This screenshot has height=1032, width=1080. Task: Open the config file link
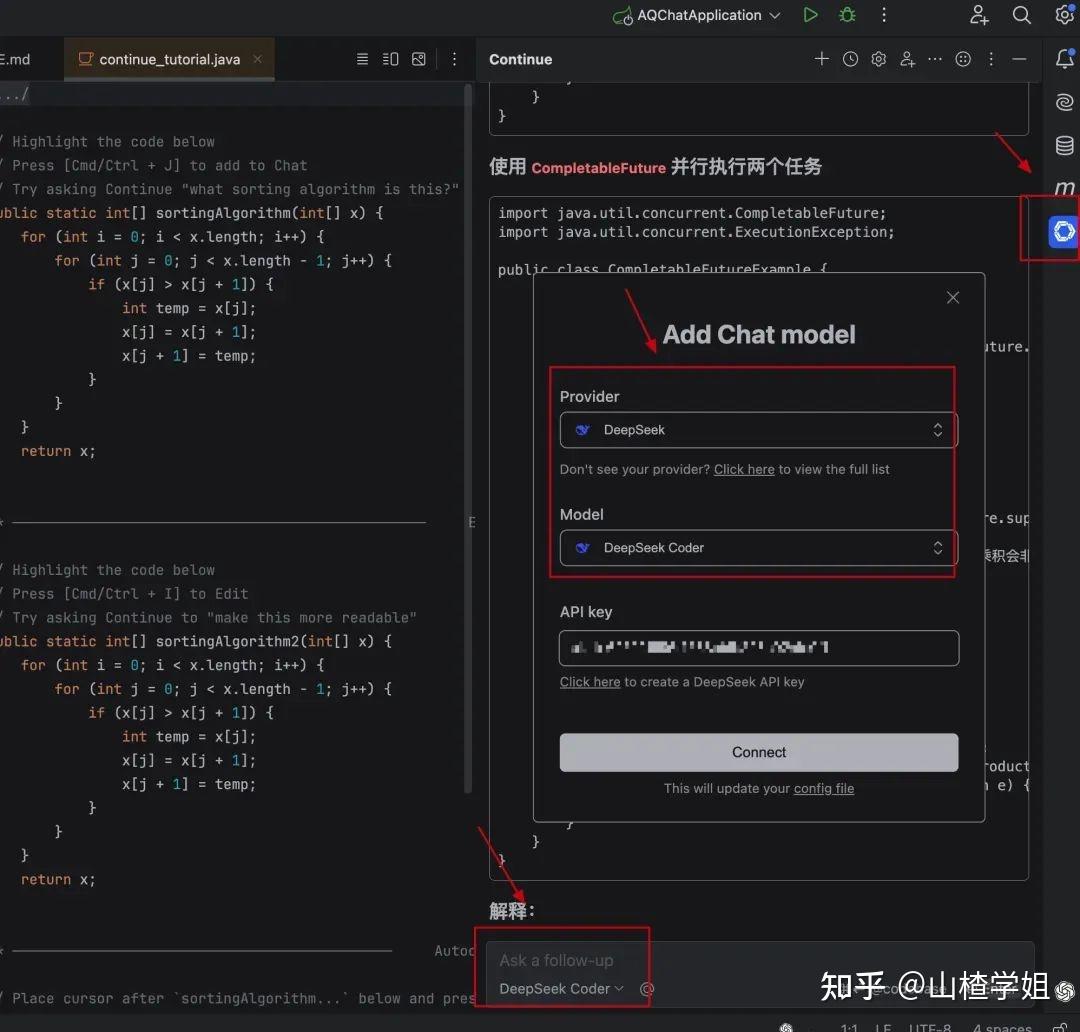(x=823, y=789)
